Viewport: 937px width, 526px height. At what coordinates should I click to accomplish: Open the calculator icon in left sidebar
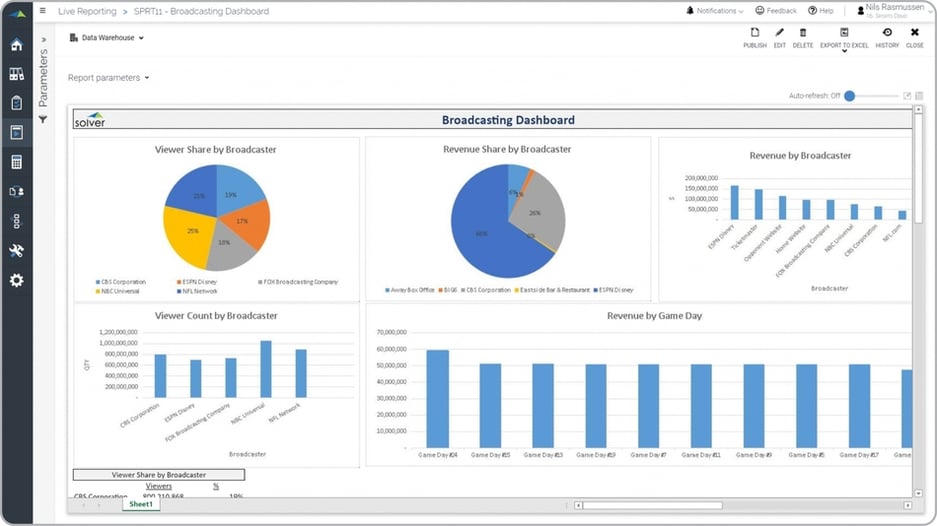pos(16,162)
